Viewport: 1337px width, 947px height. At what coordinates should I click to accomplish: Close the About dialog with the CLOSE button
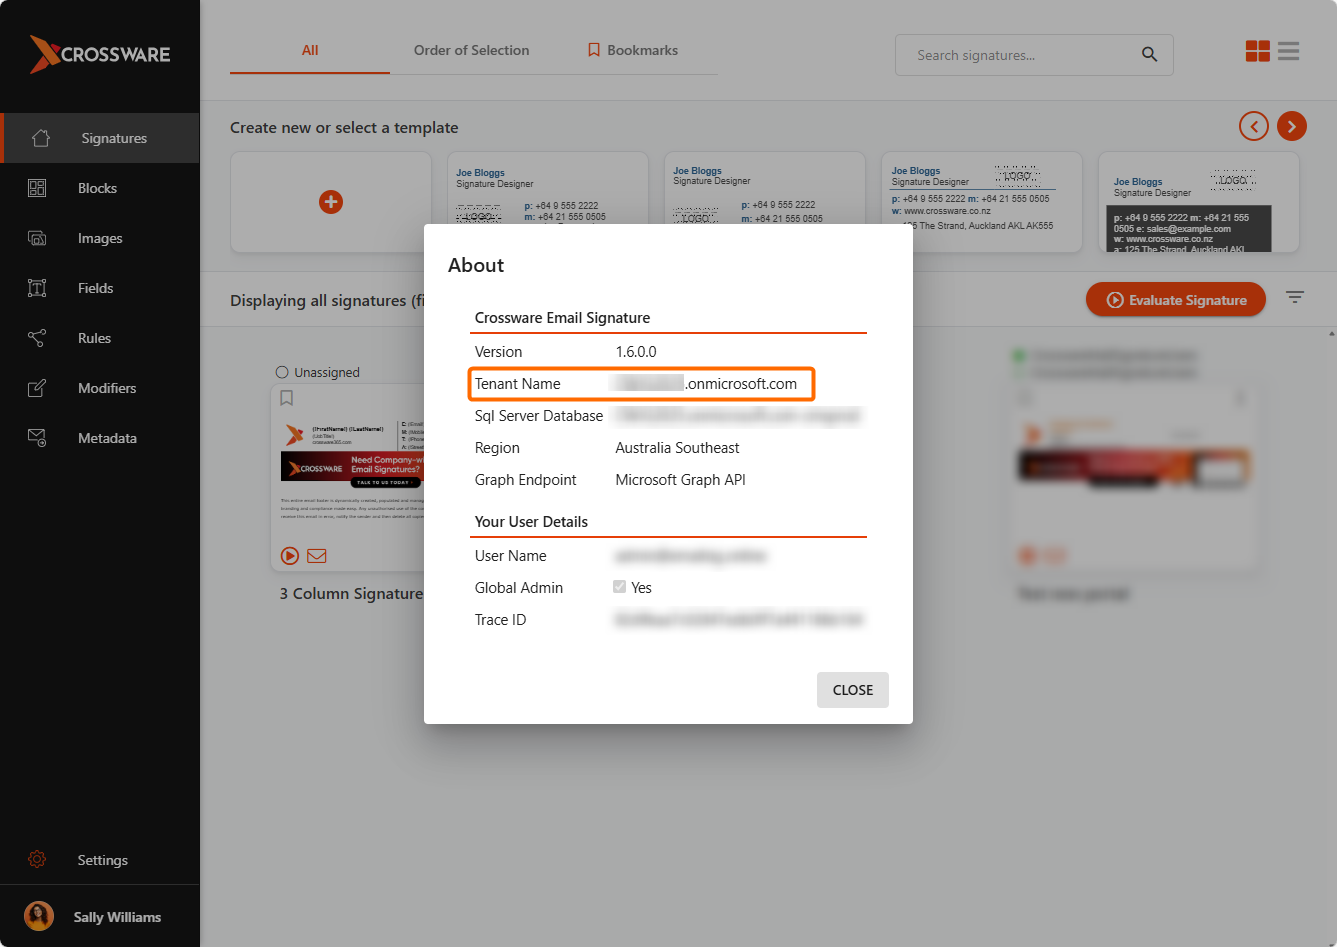(x=853, y=690)
